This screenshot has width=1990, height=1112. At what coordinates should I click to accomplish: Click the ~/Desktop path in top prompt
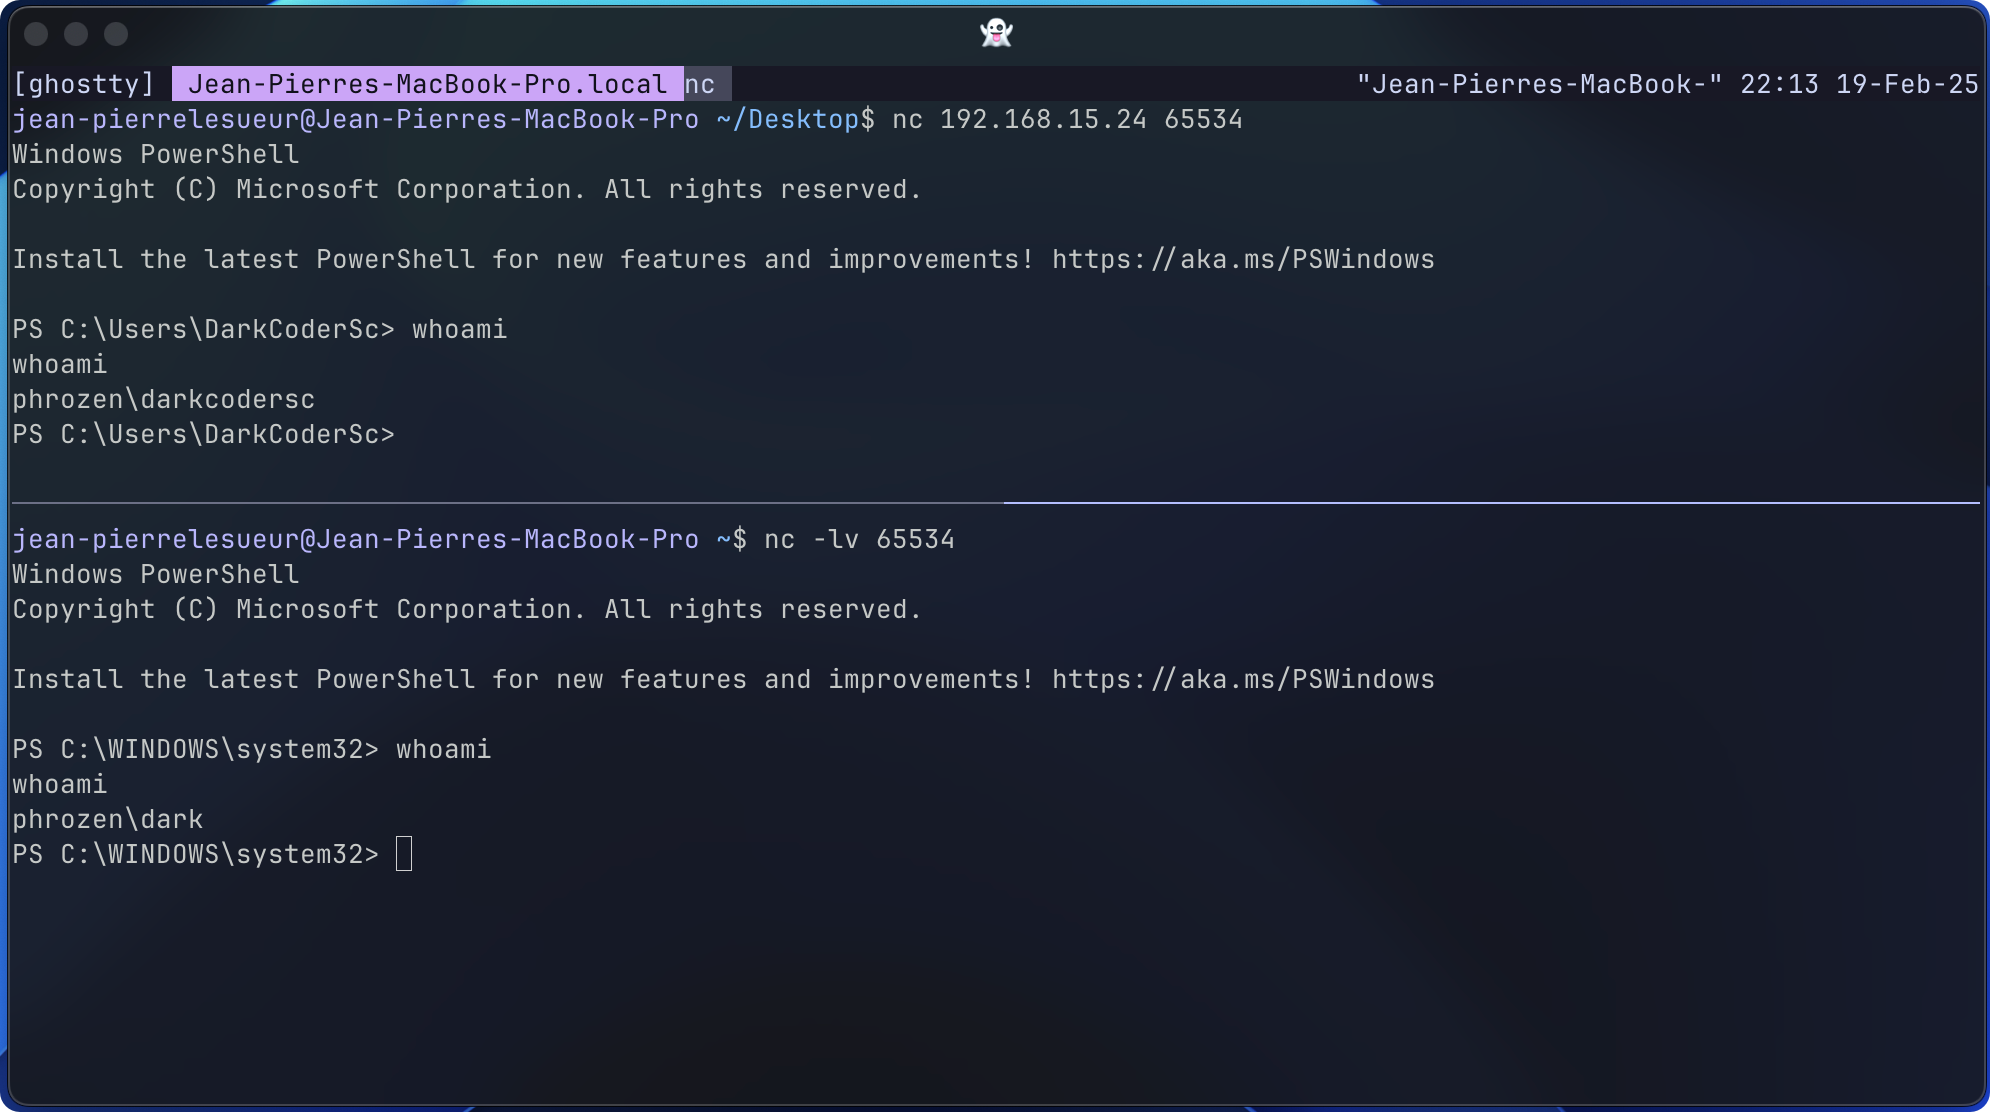787,119
